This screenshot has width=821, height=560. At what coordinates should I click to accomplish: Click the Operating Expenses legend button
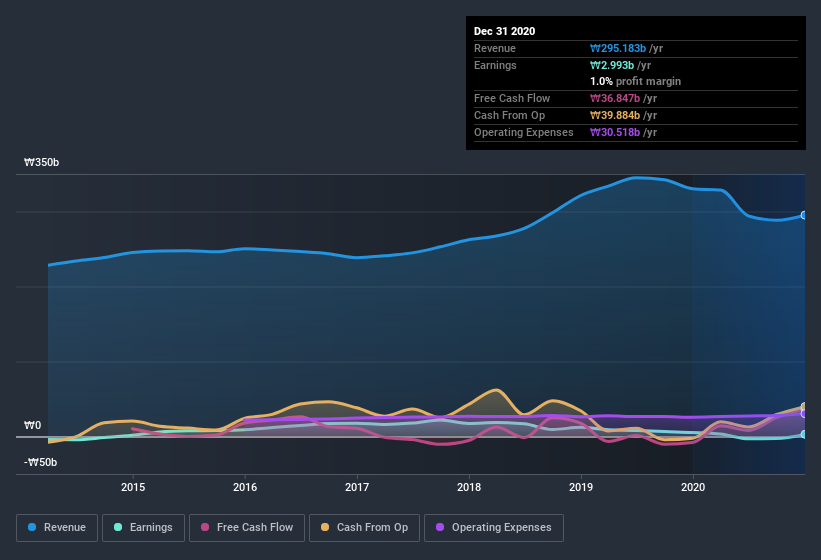pos(494,527)
